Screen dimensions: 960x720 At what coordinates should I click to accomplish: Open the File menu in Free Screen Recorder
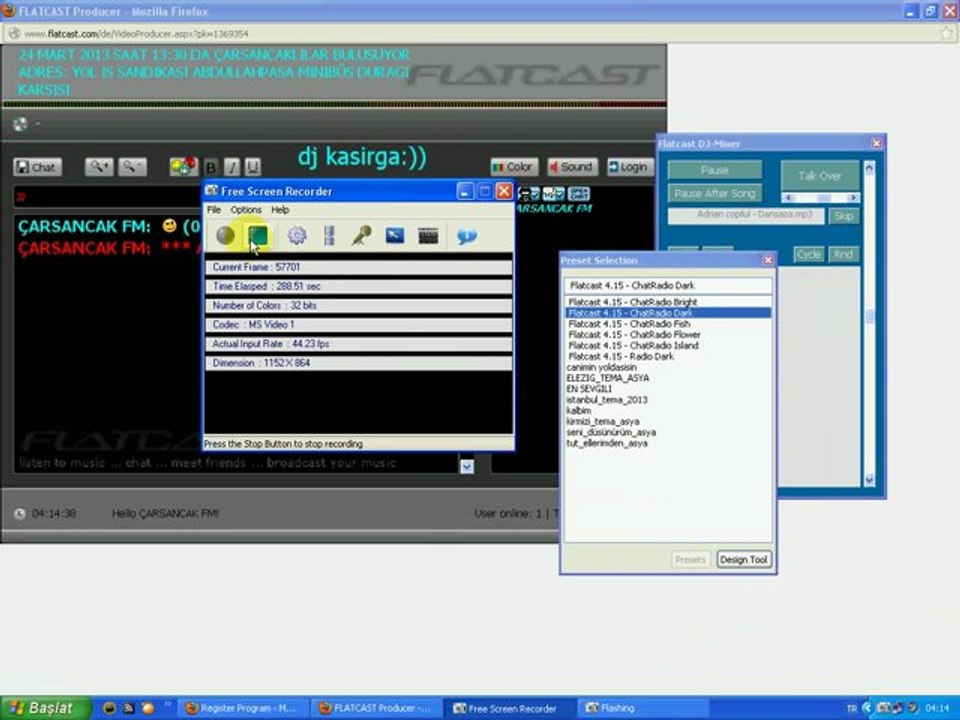[214, 210]
